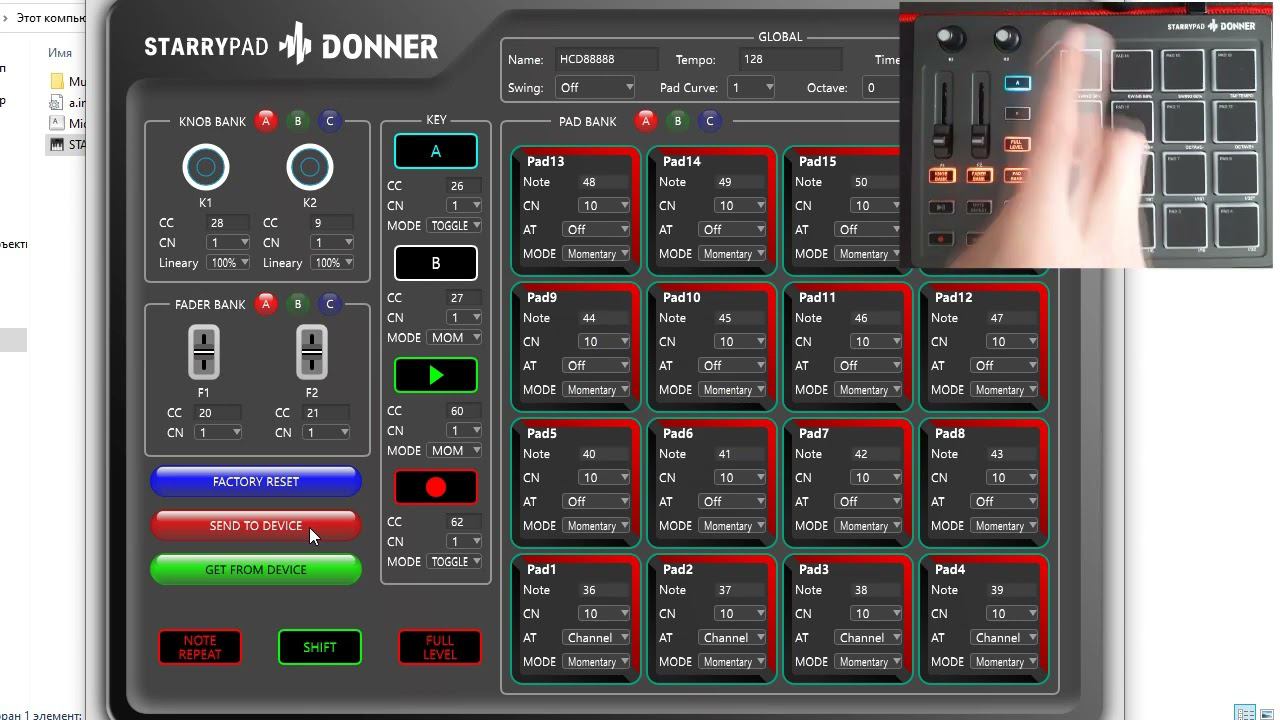
Task: Click key A CC value field
Action: tap(464, 186)
